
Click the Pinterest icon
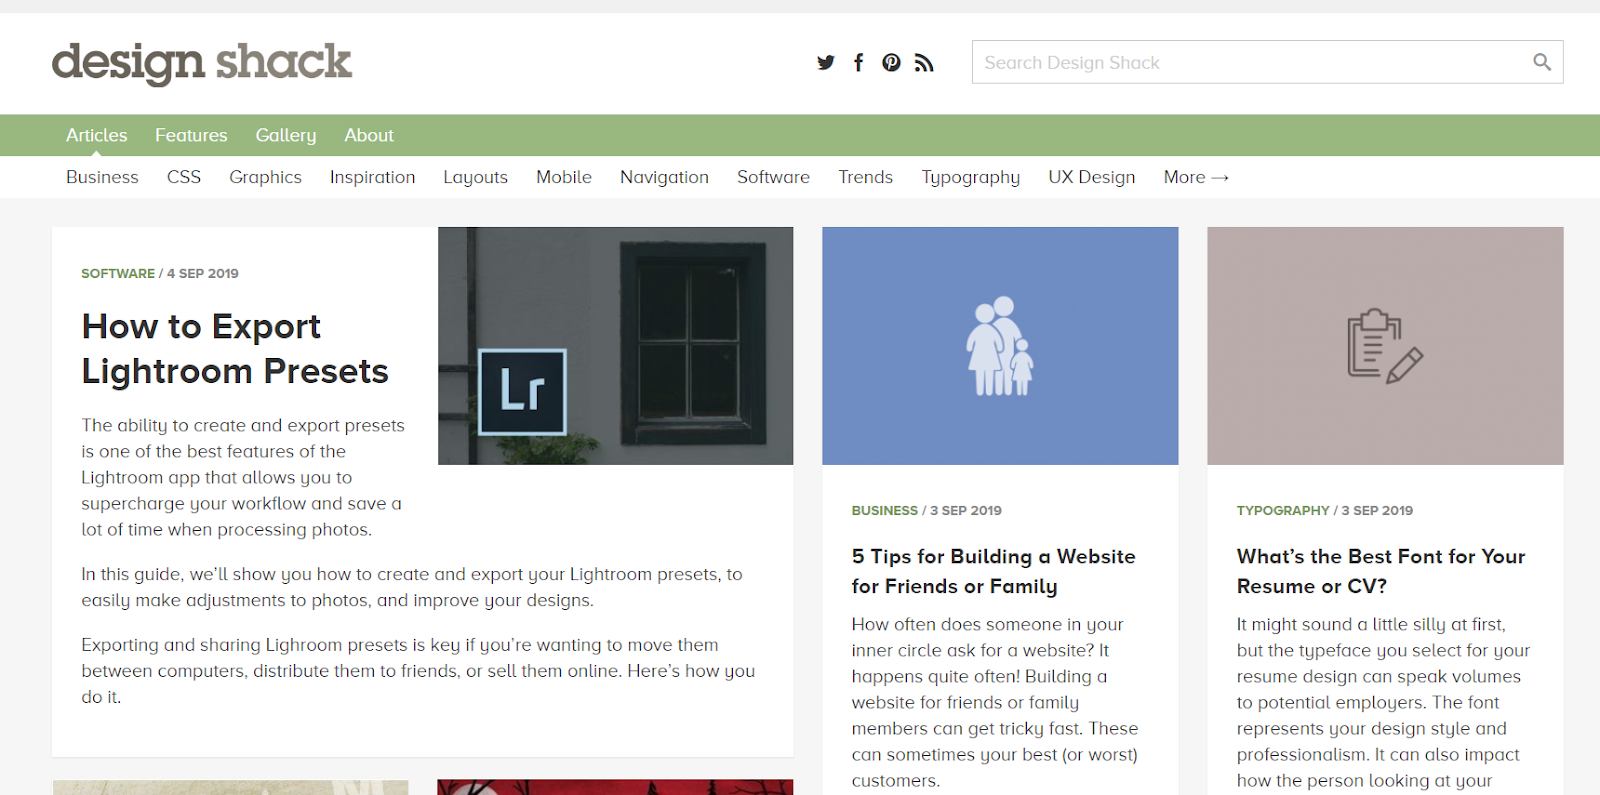[x=891, y=62]
